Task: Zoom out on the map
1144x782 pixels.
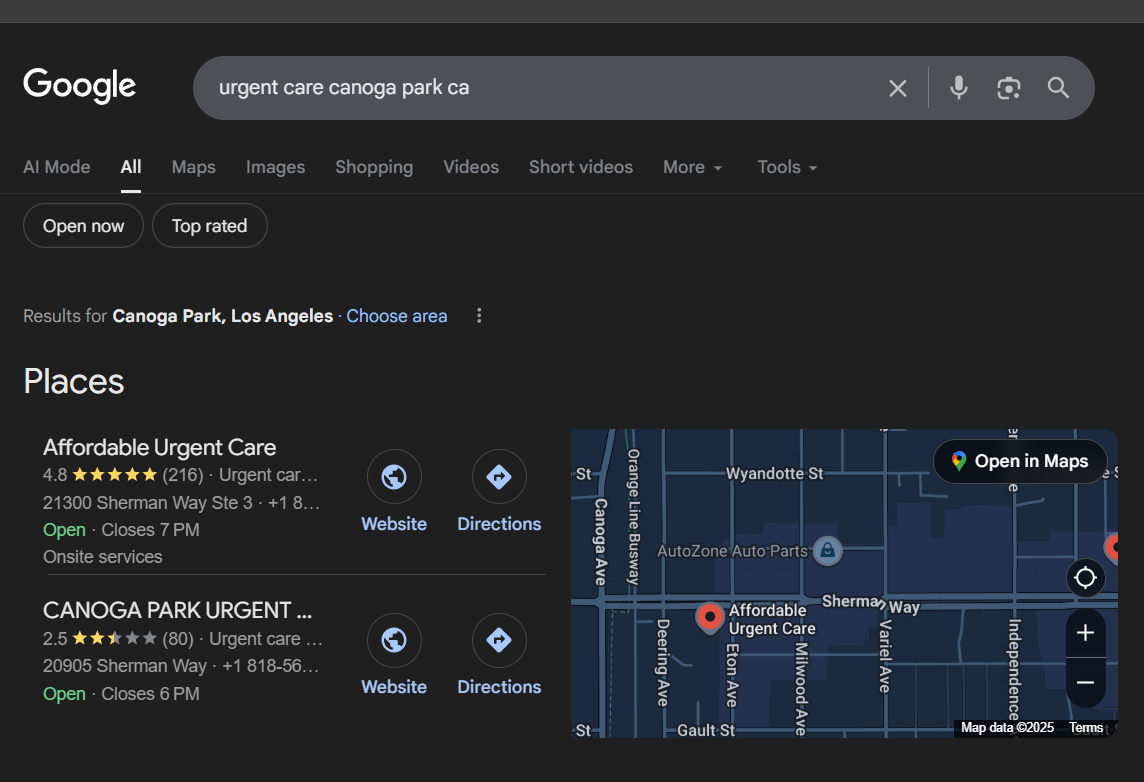Action: click(1086, 683)
